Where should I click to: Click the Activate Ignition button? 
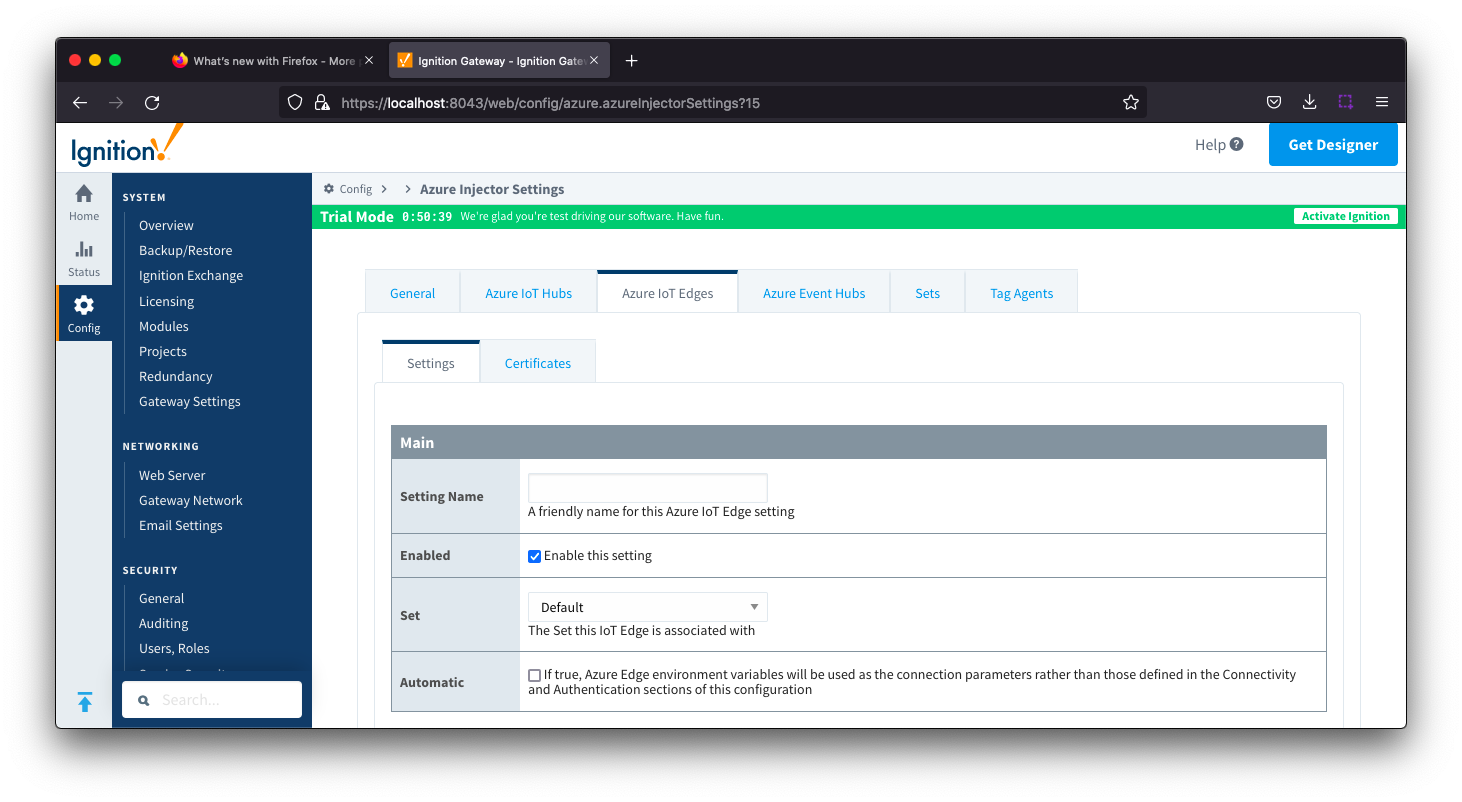[x=1345, y=216]
